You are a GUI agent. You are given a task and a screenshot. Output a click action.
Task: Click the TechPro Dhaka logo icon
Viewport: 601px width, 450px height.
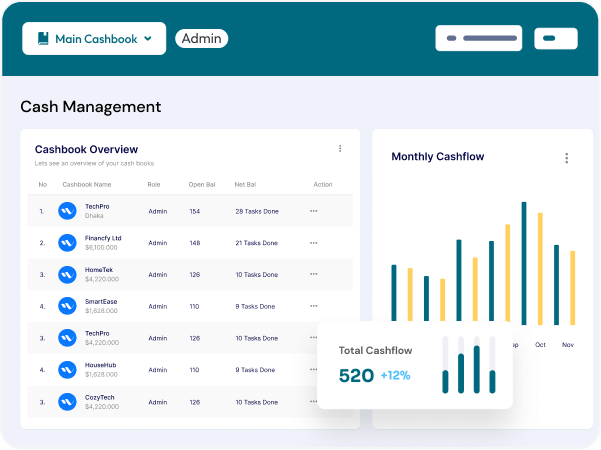coord(68,211)
